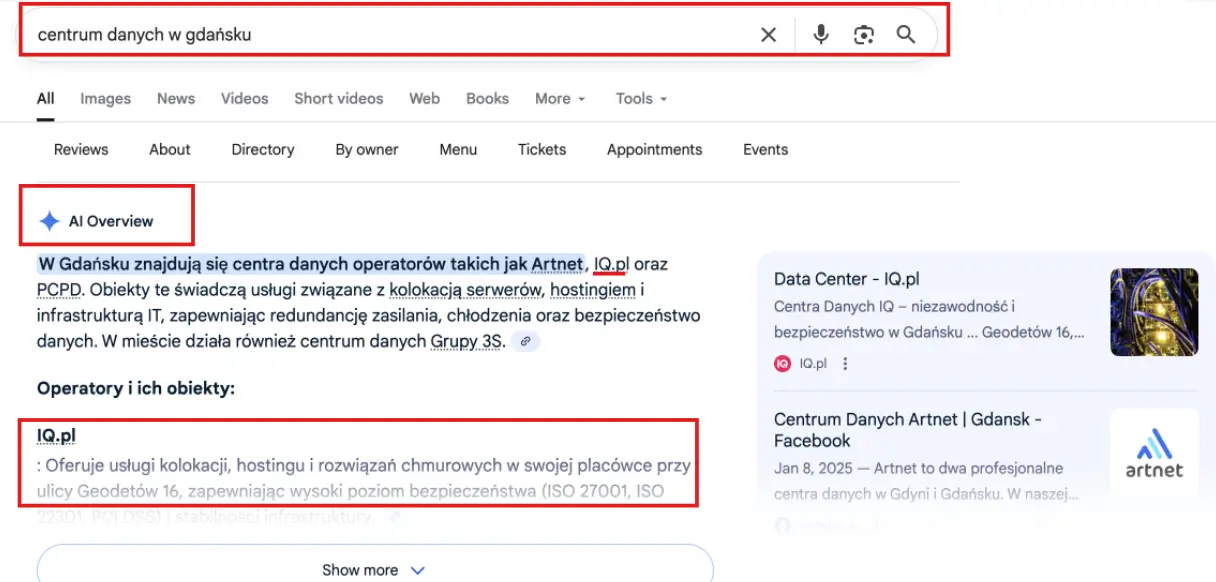The image size is (1216, 582).
Task: Clear the search query with X icon
Action: click(768, 35)
